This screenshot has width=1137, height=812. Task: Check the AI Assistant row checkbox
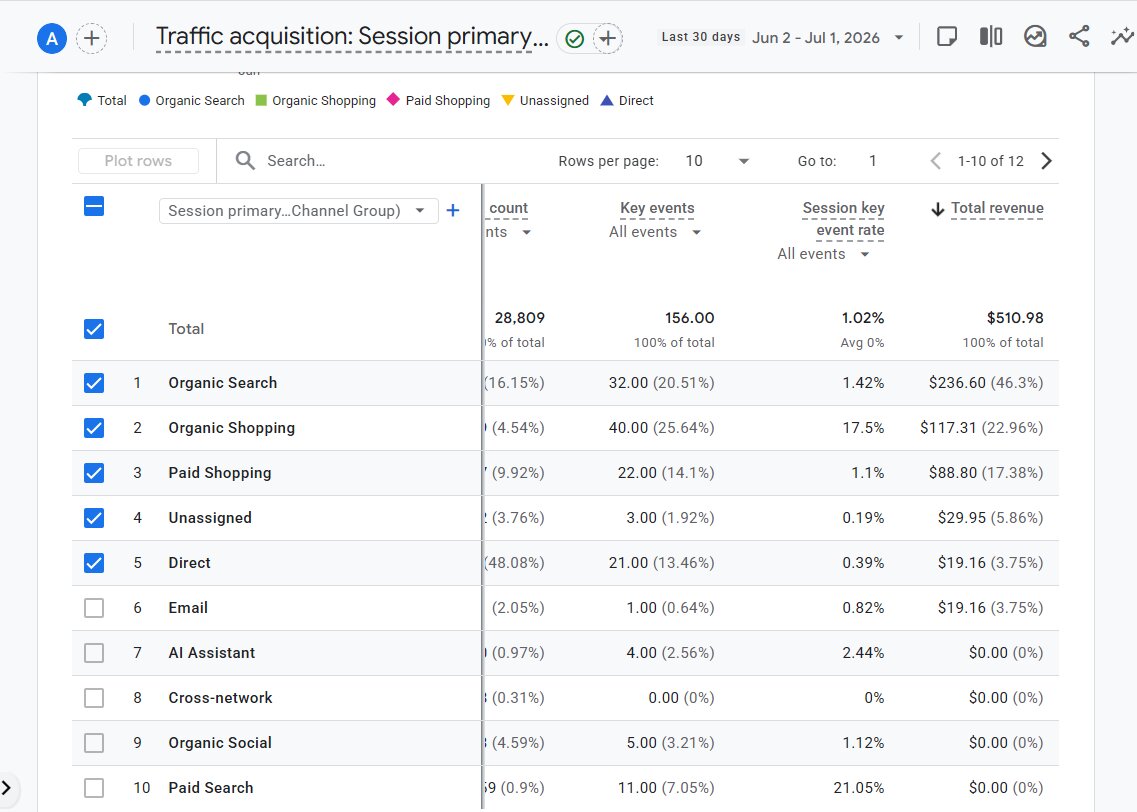click(x=94, y=652)
